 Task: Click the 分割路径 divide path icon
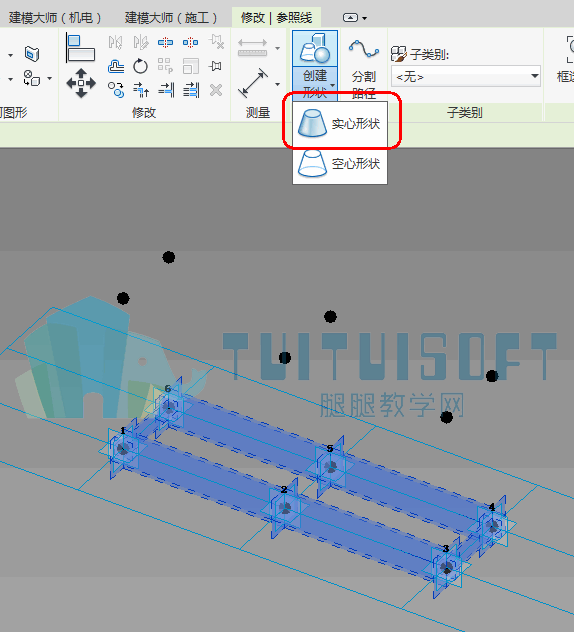(x=364, y=67)
